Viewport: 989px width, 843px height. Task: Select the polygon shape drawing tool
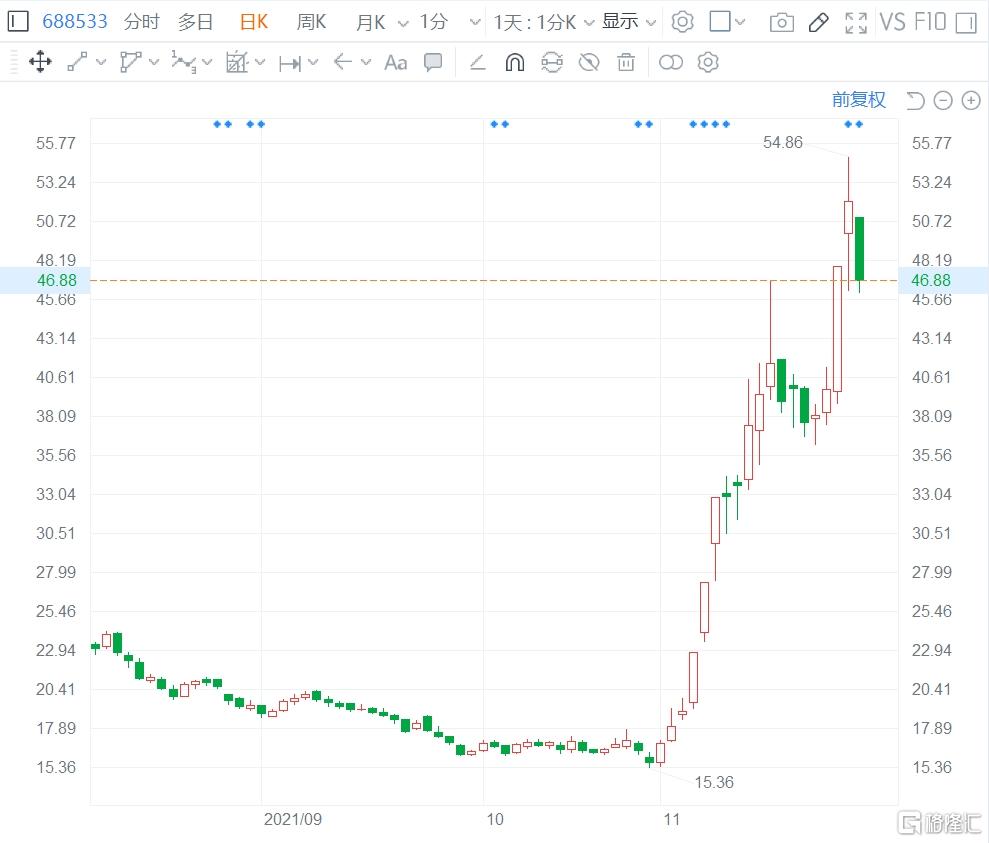(130, 62)
